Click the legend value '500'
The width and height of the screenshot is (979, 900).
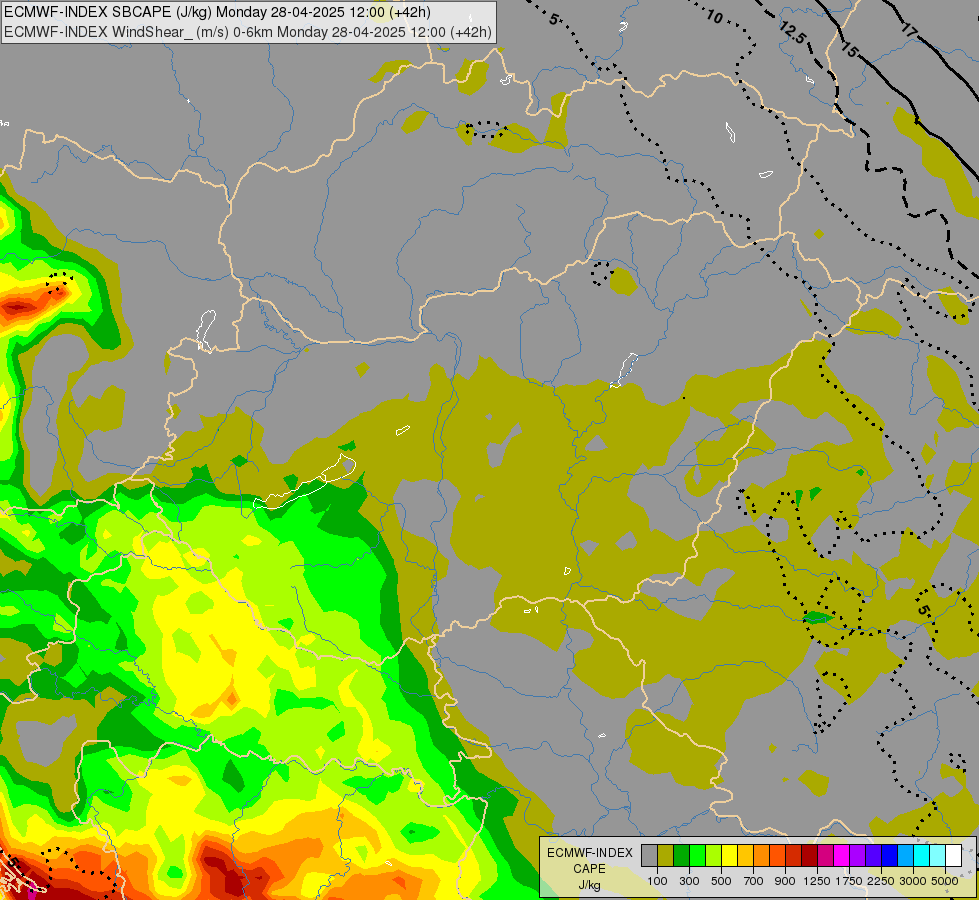pyautogui.click(x=721, y=881)
